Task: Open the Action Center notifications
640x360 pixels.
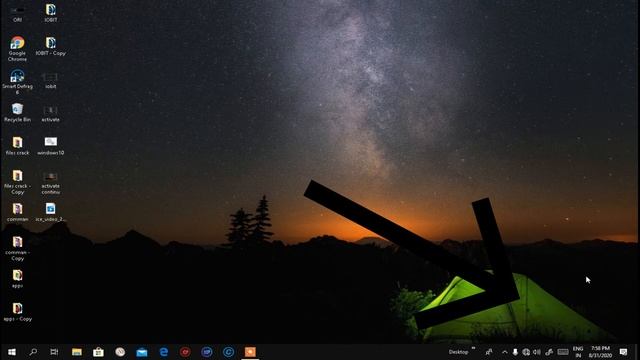Action: point(623,352)
